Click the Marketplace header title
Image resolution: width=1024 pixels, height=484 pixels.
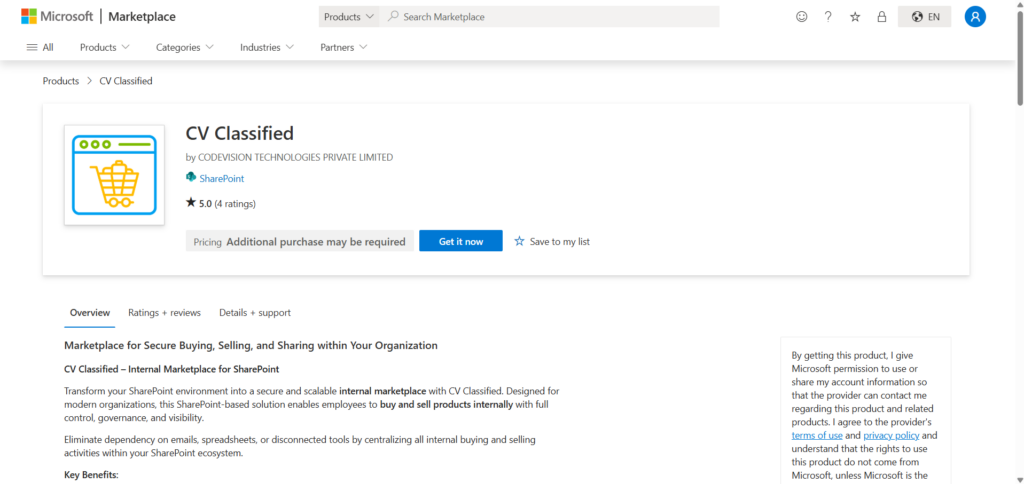(142, 17)
